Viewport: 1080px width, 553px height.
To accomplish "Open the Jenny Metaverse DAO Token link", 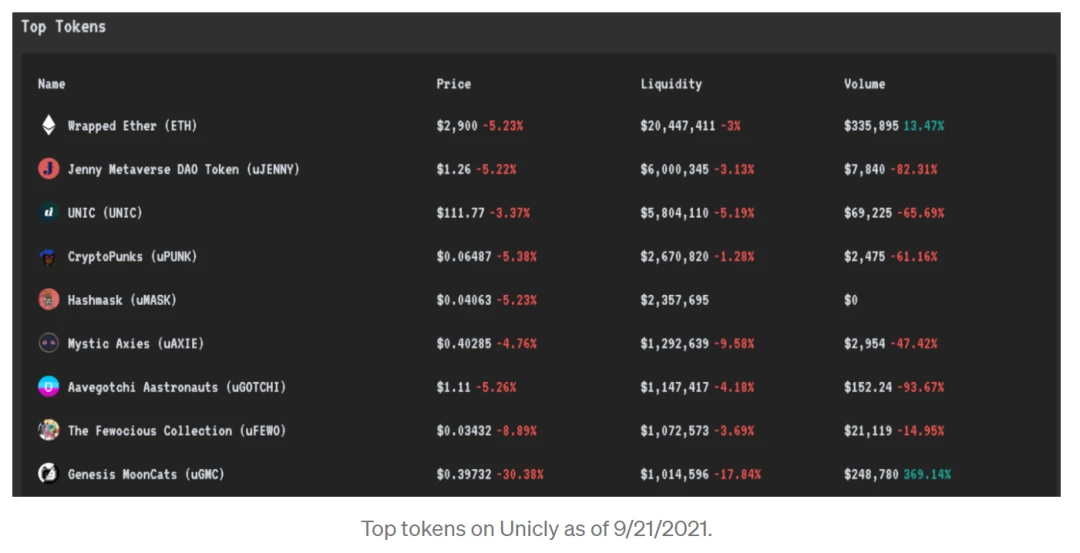I will (x=183, y=169).
